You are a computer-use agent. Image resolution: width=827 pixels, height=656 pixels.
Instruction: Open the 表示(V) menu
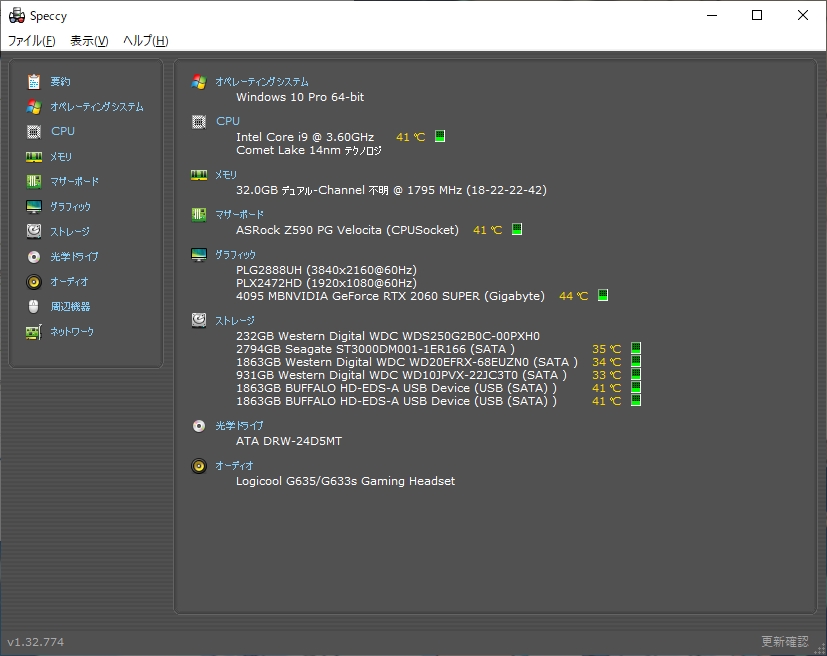[x=89, y=41]
